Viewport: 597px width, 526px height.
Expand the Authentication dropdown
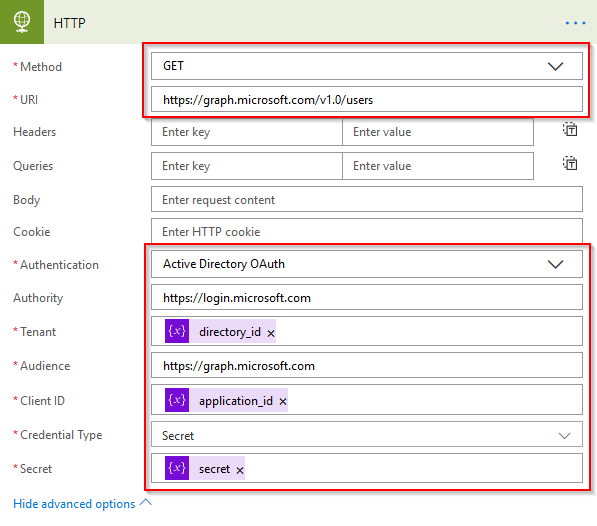click(367, 264)
